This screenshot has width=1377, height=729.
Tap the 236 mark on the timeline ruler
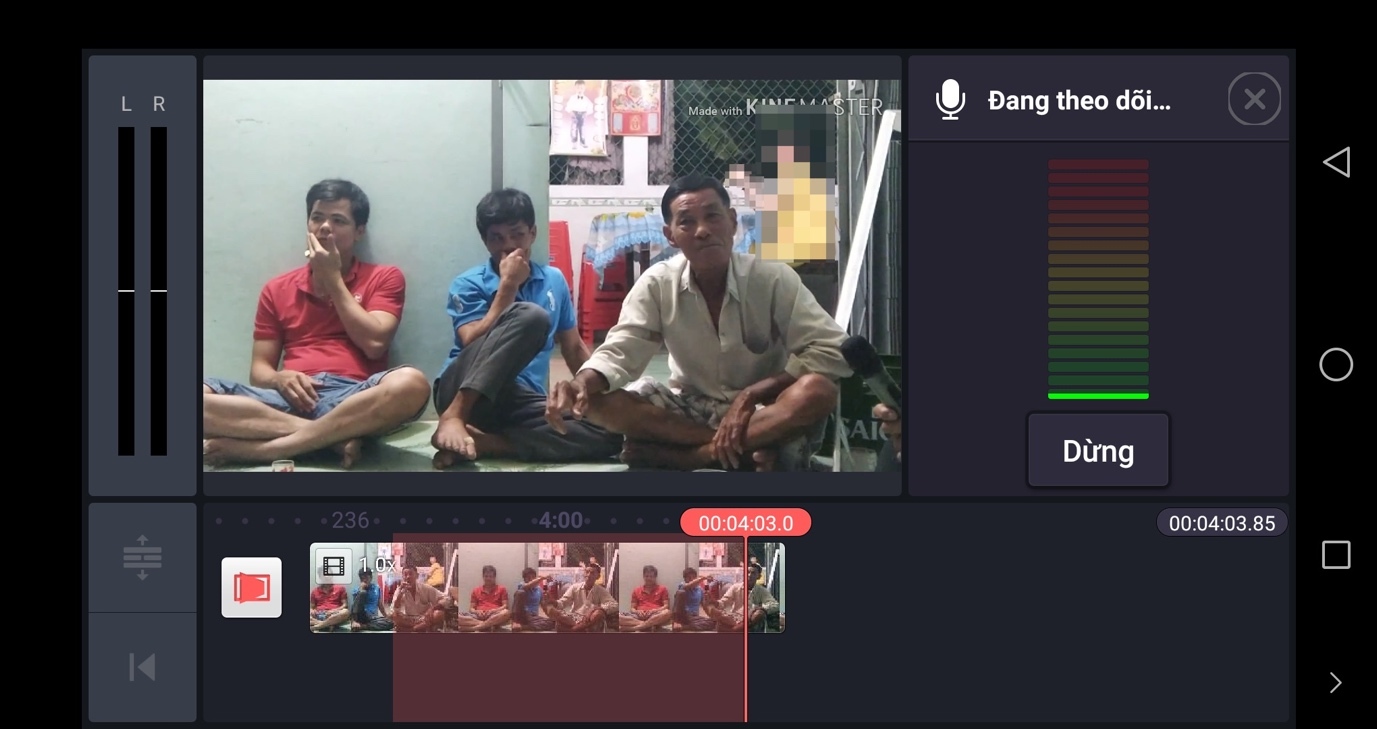coord(350,521)
